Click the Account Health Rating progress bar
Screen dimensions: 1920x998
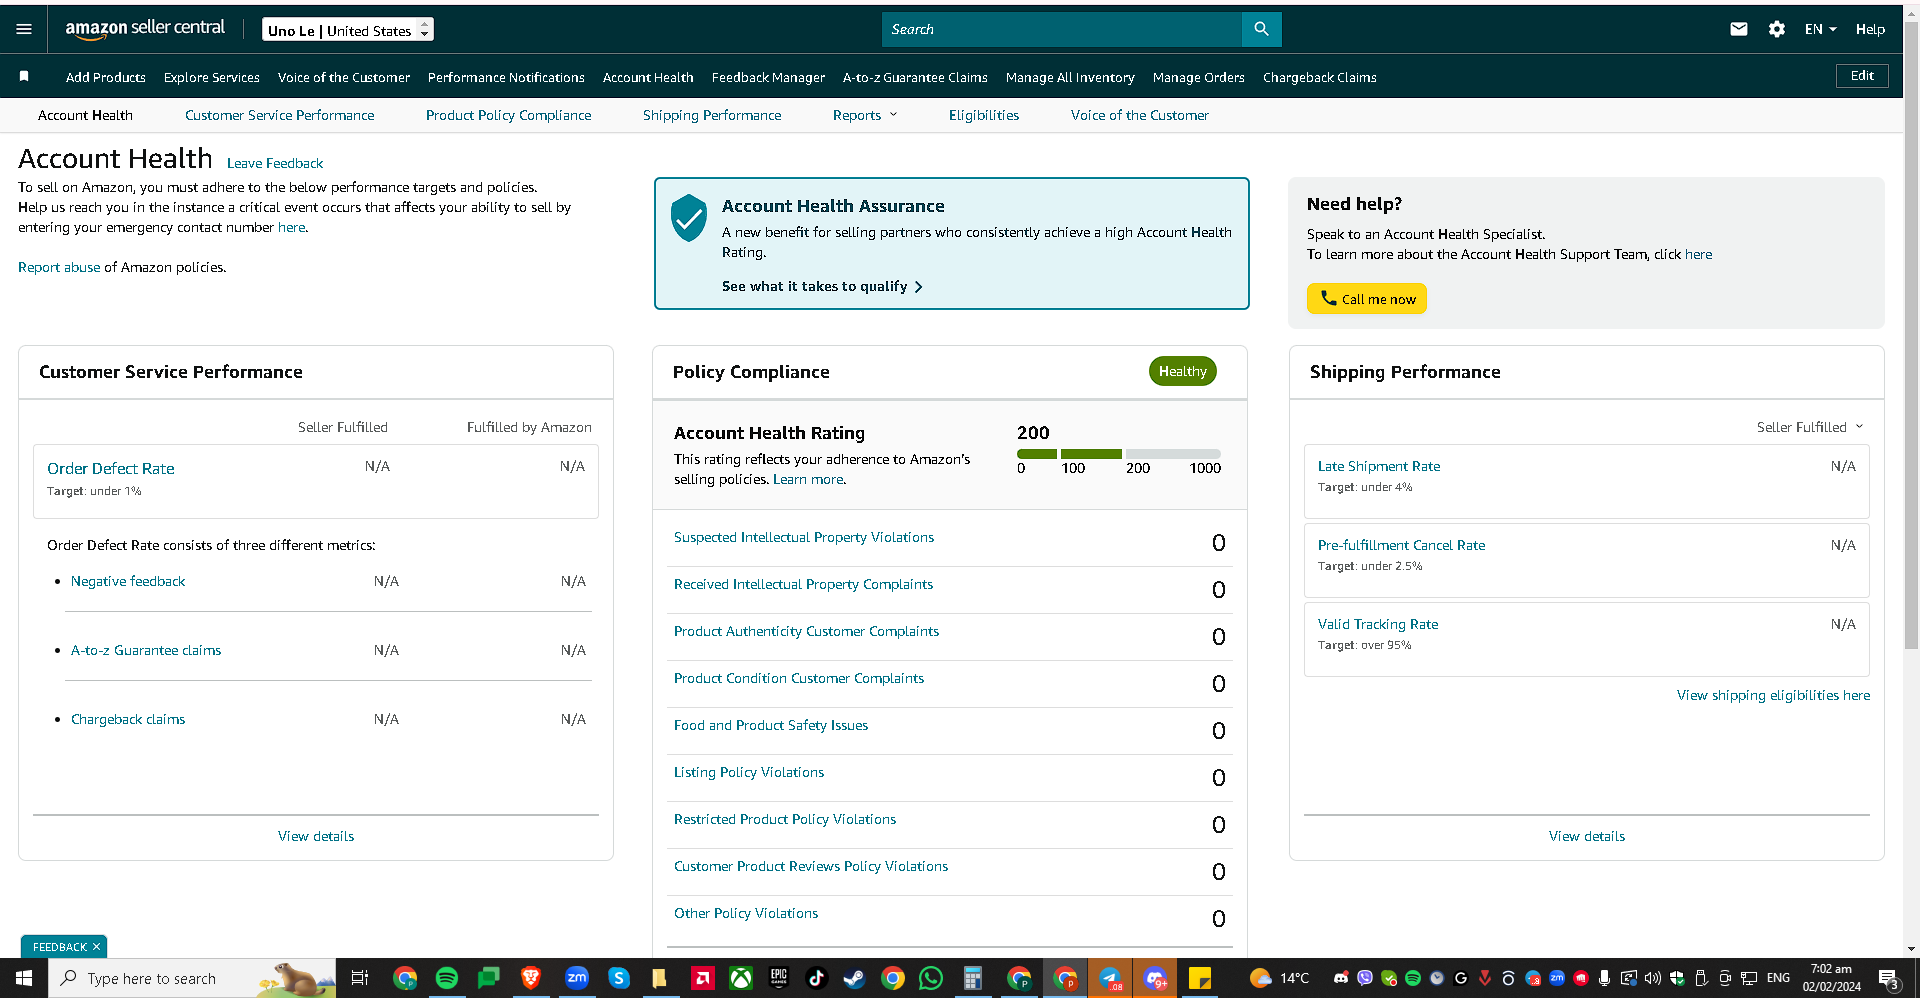1119,454
